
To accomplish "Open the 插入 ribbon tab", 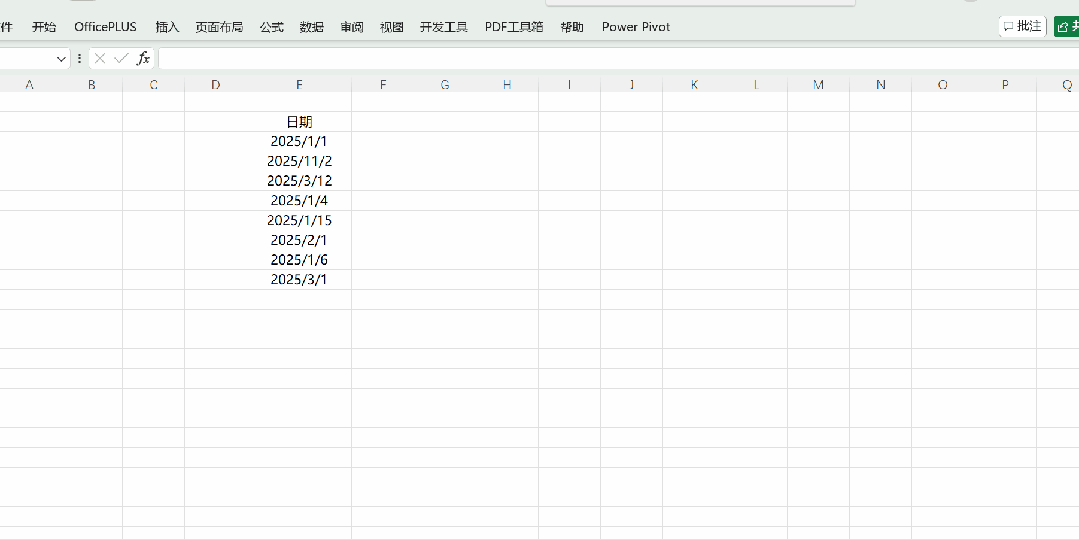I will 167,27.
